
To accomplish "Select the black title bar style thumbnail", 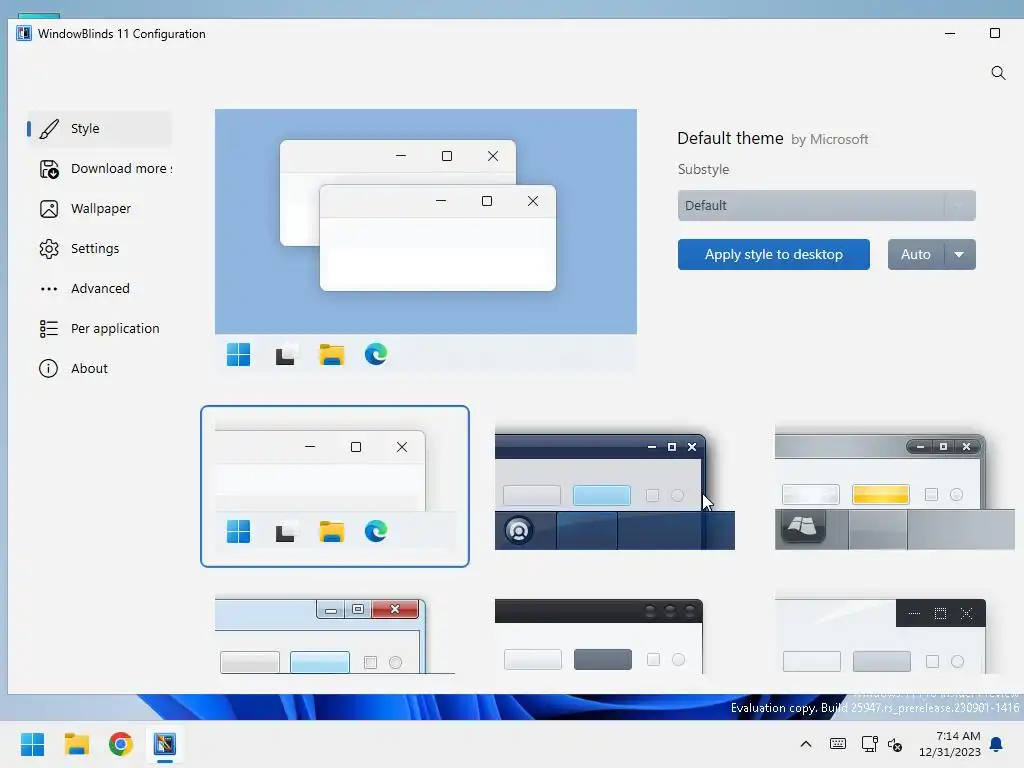I will tap(599, 635).
